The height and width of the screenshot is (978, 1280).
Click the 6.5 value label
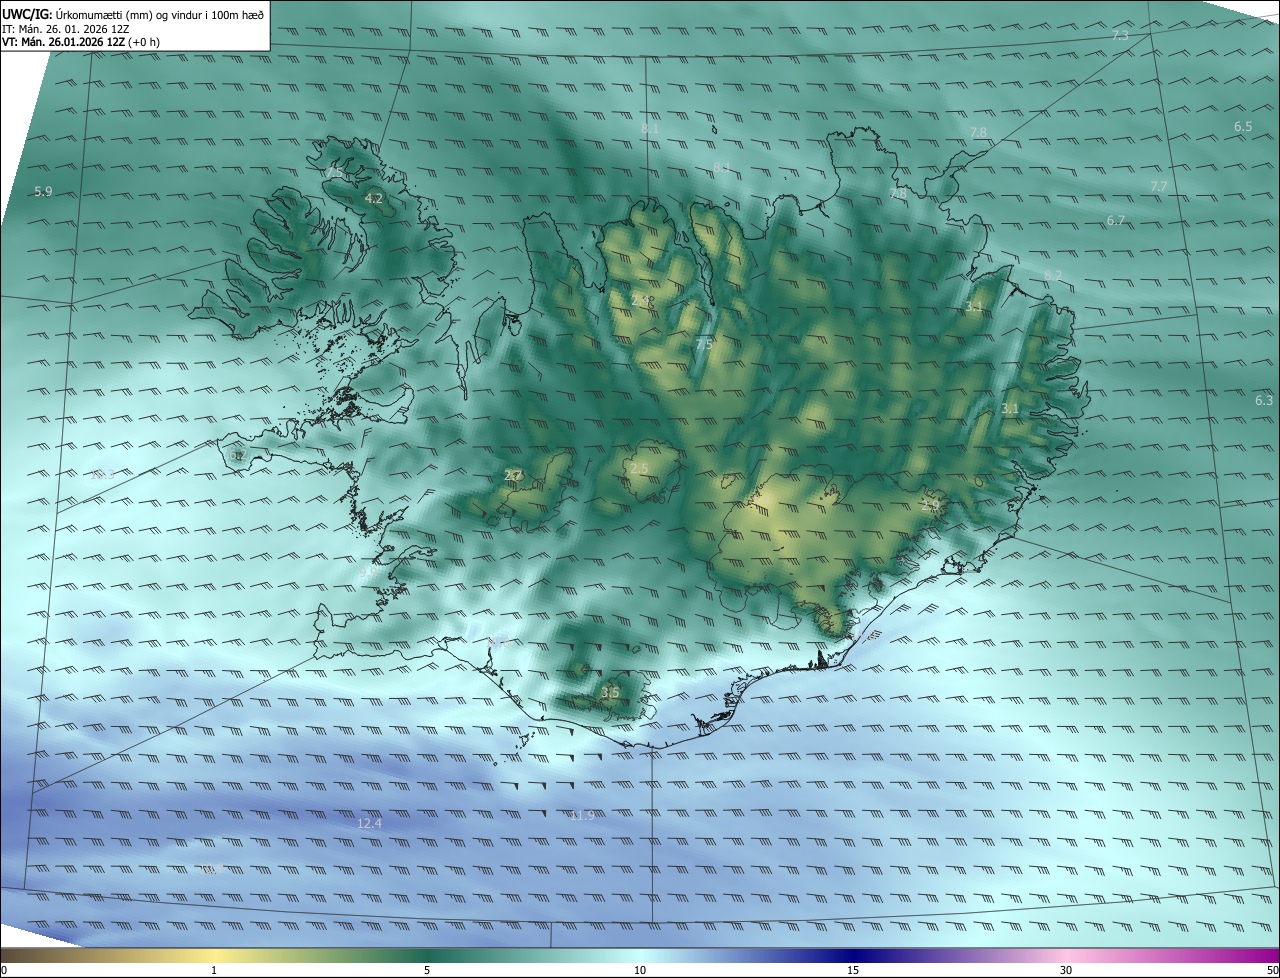1243,127
